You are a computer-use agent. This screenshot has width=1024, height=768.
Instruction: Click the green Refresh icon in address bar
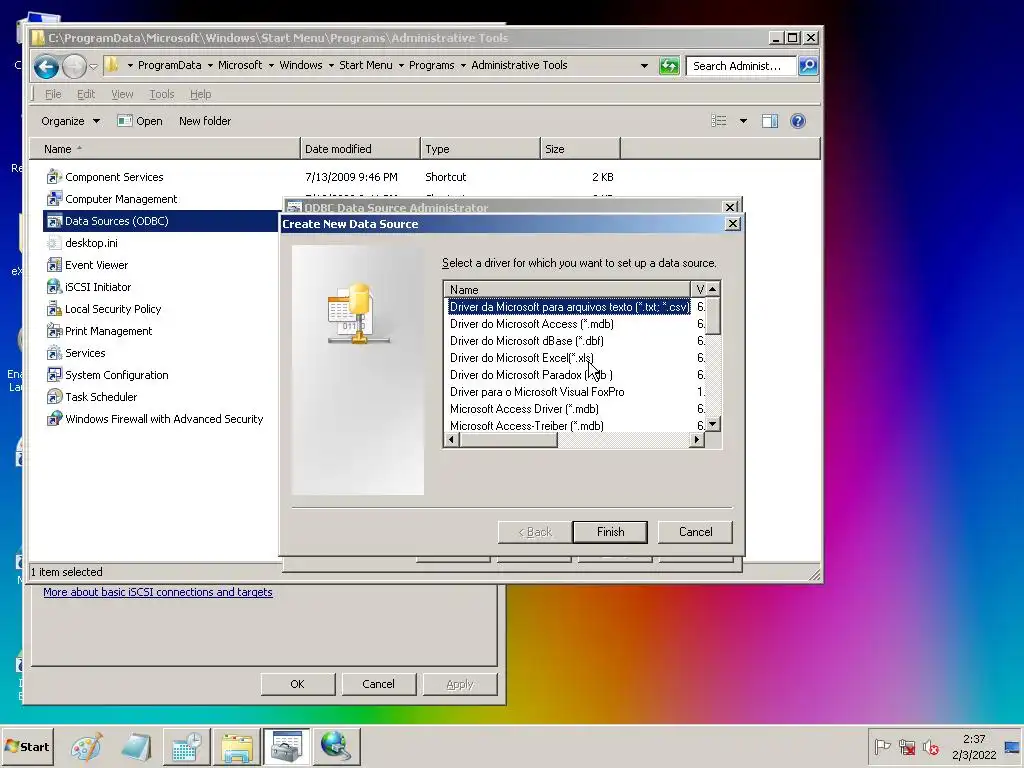(x=669, y=66)
